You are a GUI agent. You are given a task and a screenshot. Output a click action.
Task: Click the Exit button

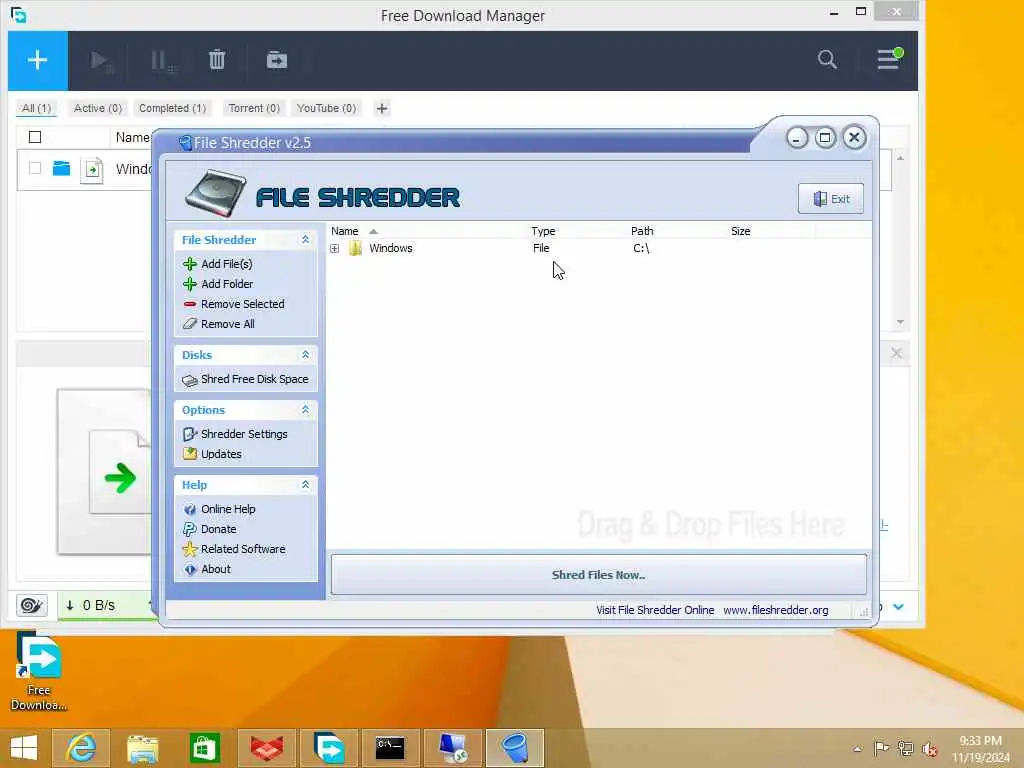tap(831, 199)
